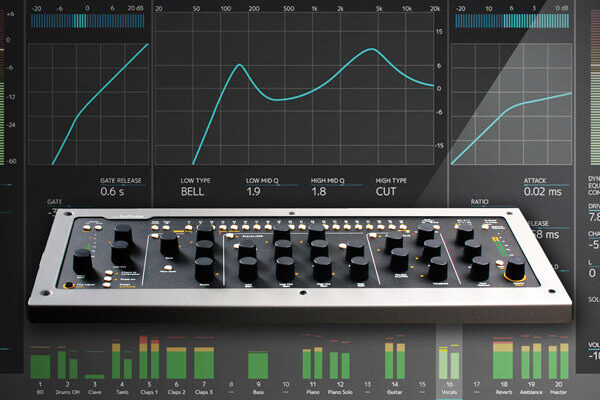Viewport: 600px width, 400px height.
Task: Click the Low Mid Q value 1.9
Action: click(x=253, y=191)
